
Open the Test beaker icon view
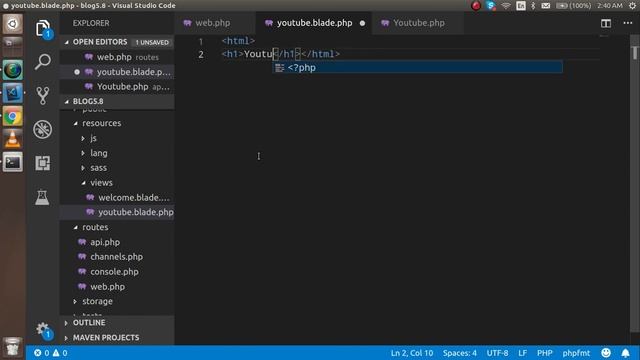42,198
